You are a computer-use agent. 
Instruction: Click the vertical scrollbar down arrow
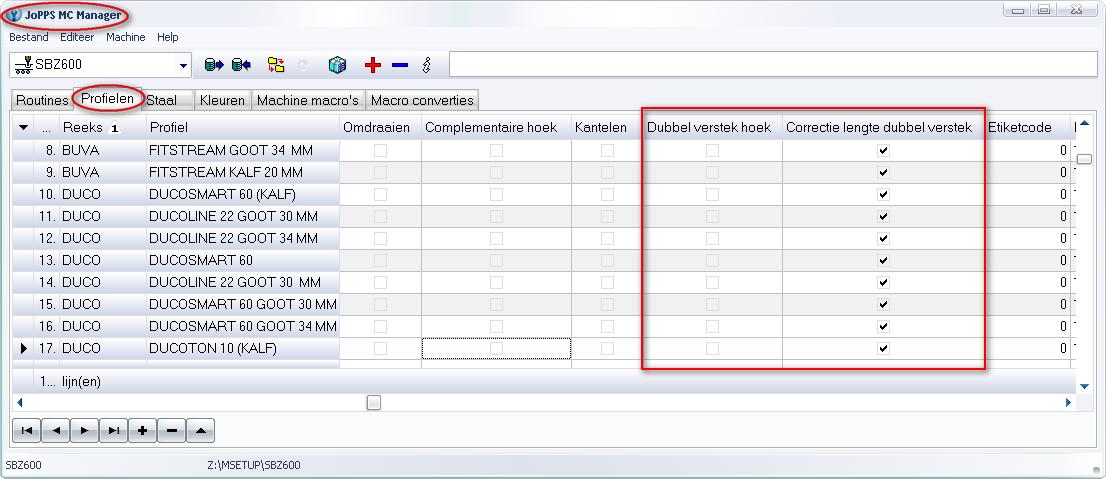[x=1084, y=386]
